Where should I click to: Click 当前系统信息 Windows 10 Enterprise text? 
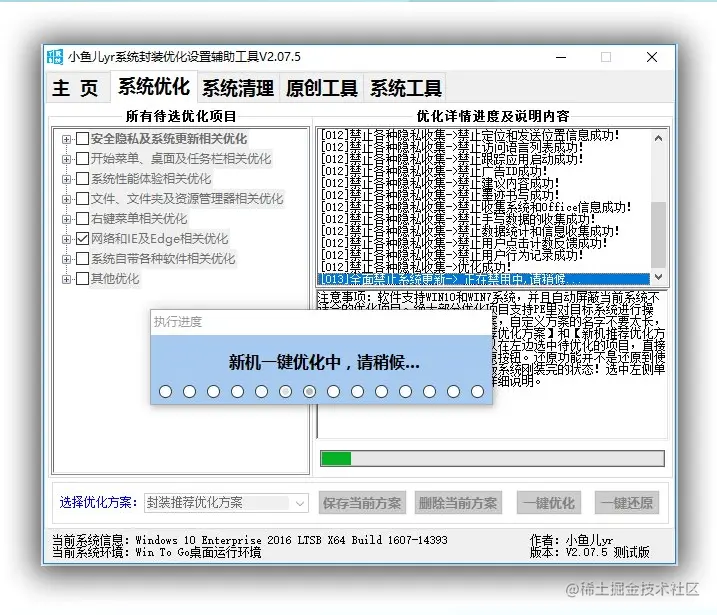[250, 540]
